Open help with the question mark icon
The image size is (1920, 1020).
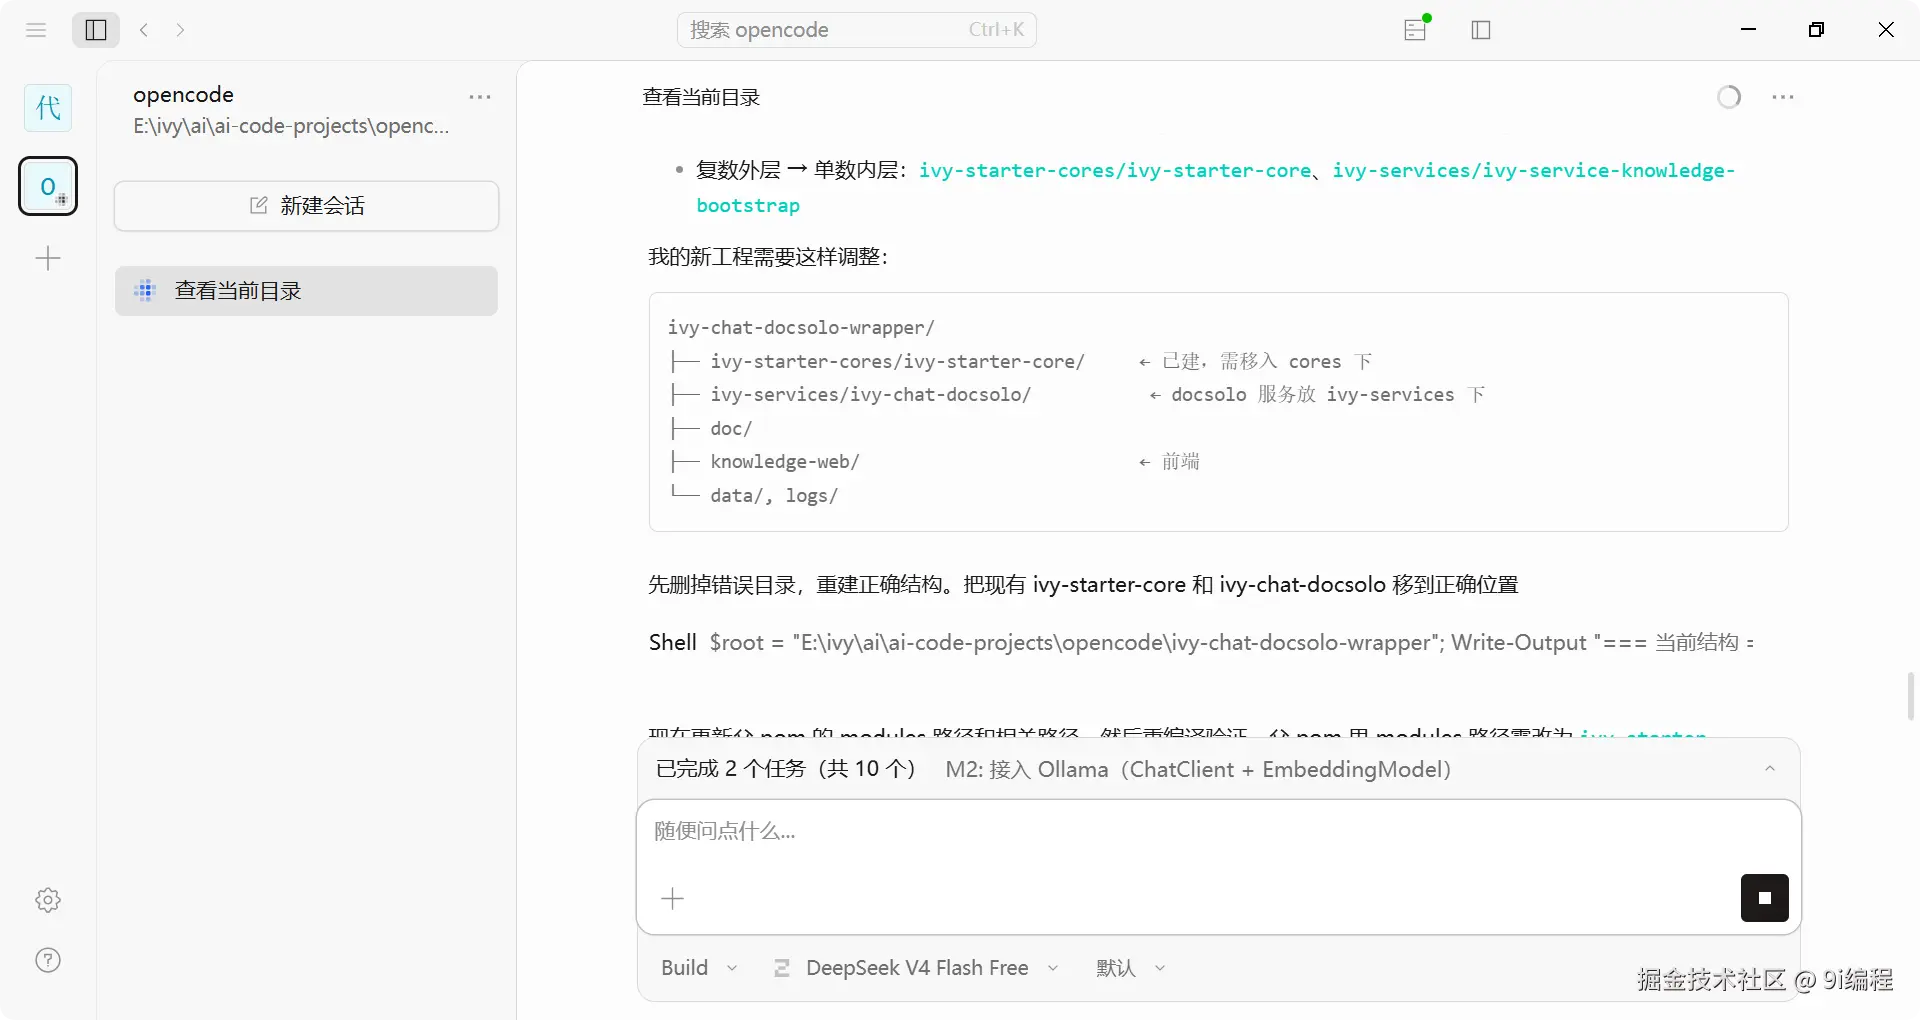pyautogui.click(x=48, y=960)
